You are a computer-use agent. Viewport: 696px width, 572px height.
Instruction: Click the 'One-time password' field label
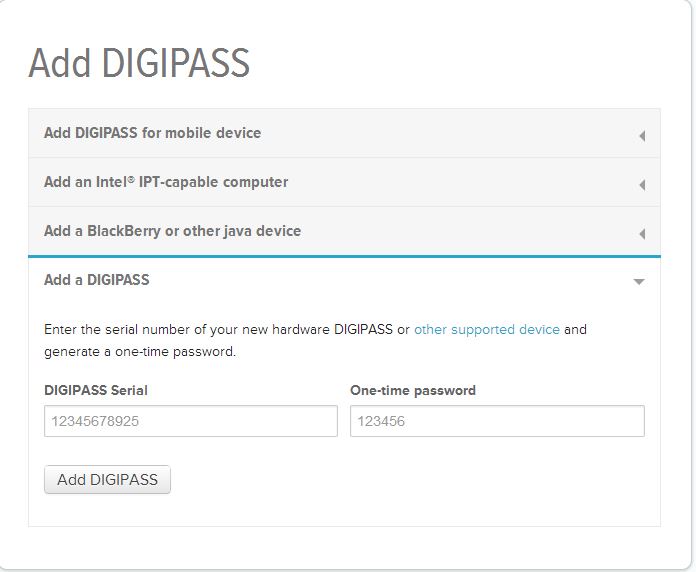point(412,390)
